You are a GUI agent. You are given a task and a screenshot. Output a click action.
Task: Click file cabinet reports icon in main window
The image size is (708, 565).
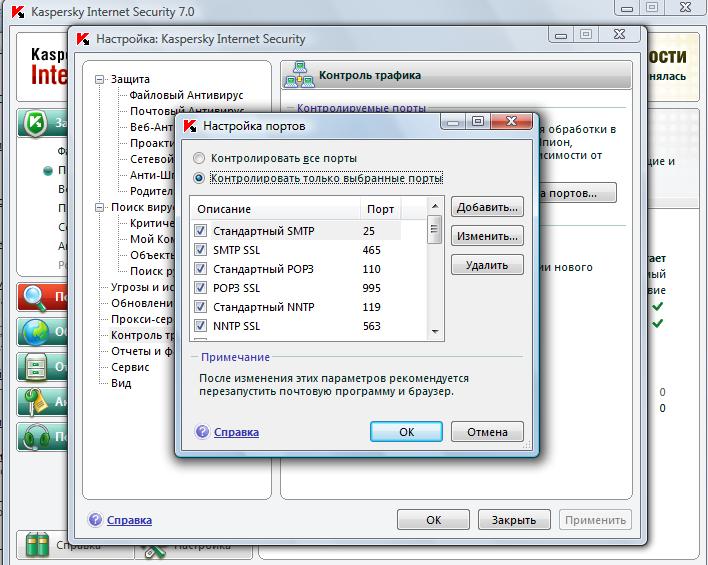point(36,367)
